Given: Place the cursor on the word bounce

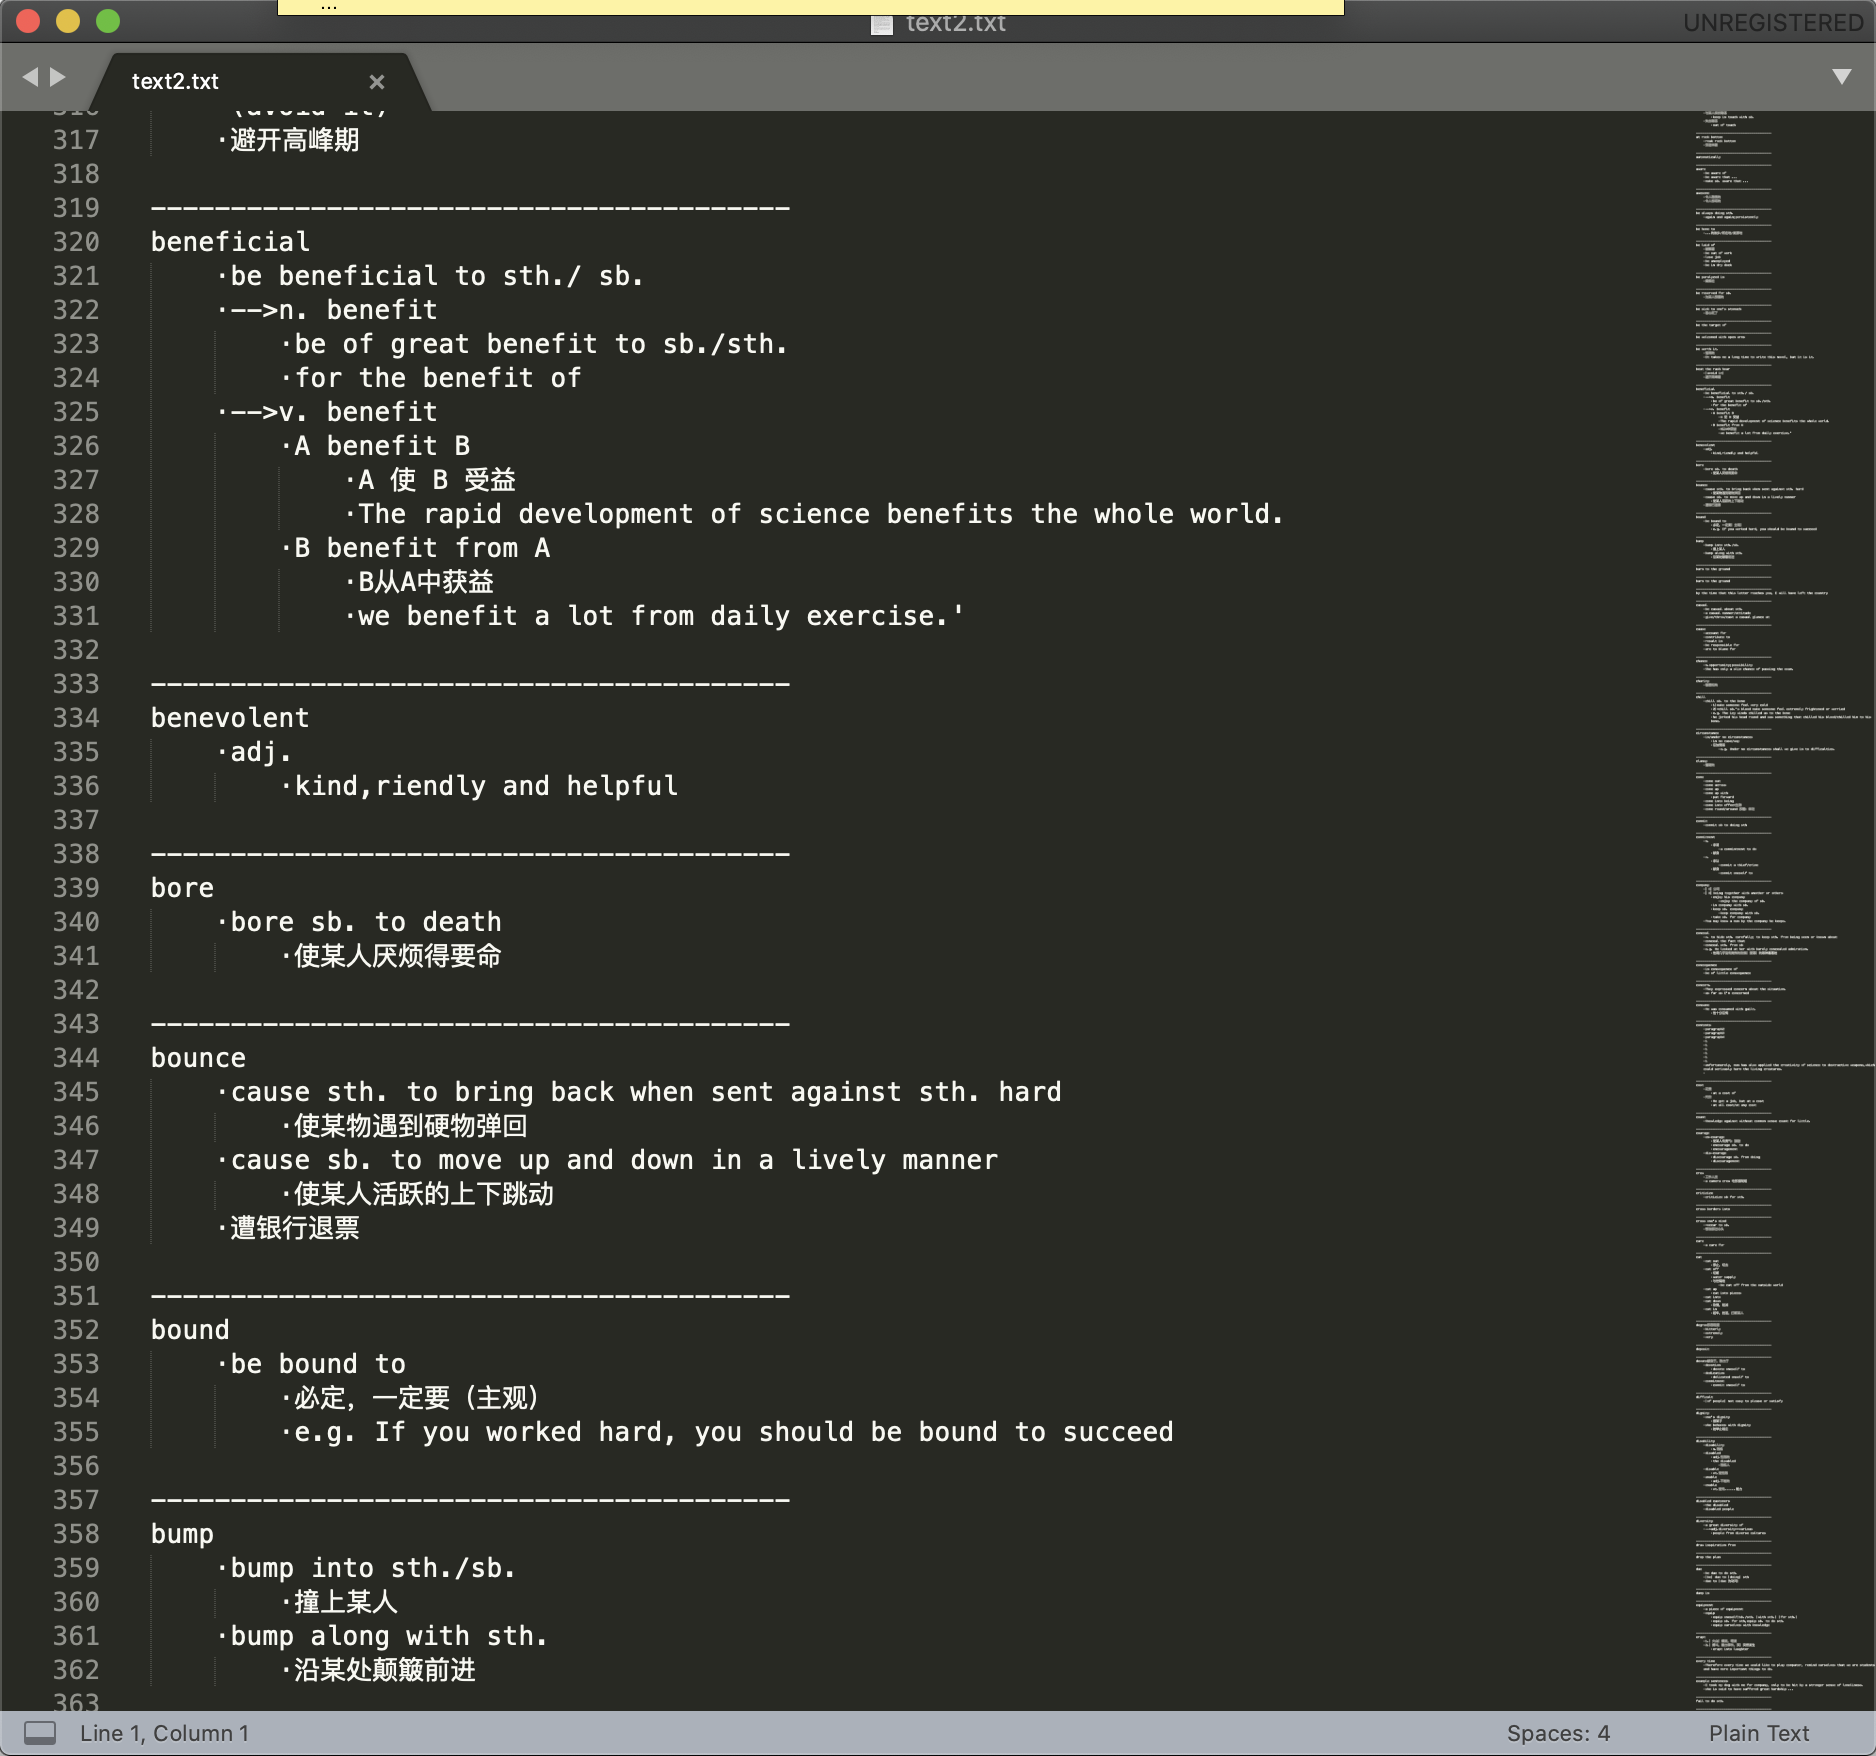Looking at the screenshot, I should pos(197,1058).
